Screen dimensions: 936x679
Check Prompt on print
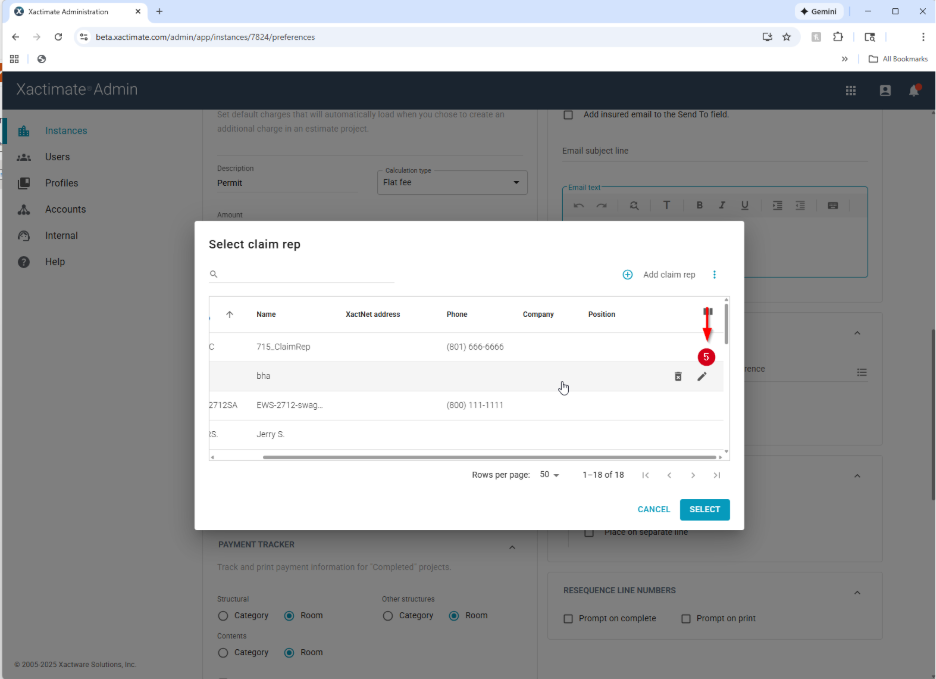686,619
